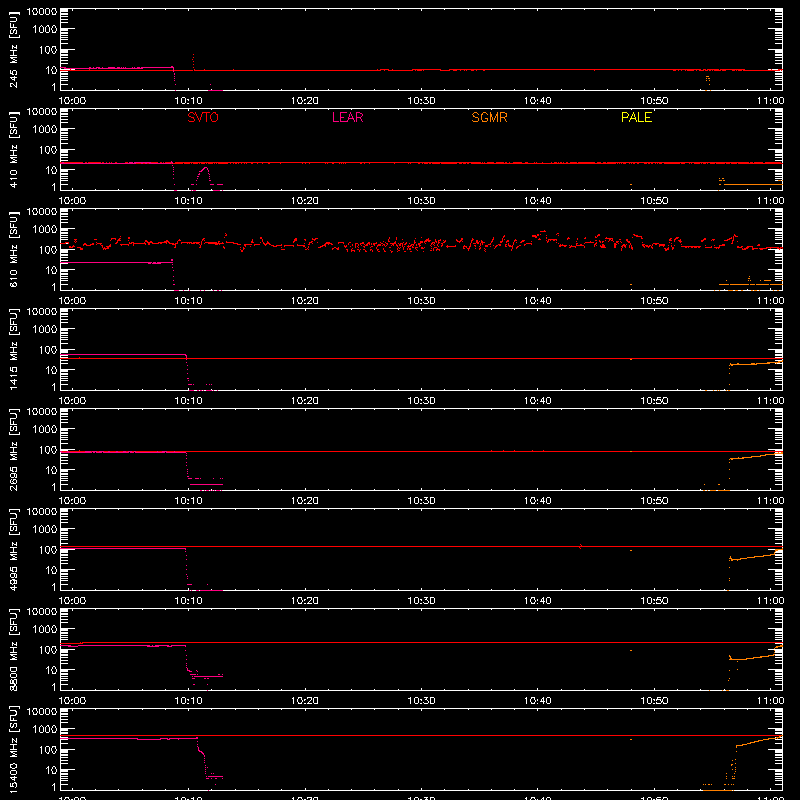Screen dimensions: 800x800
Task: Click the noisy red SVTO trace in 610 MHz plot
Action: point(421,243)
